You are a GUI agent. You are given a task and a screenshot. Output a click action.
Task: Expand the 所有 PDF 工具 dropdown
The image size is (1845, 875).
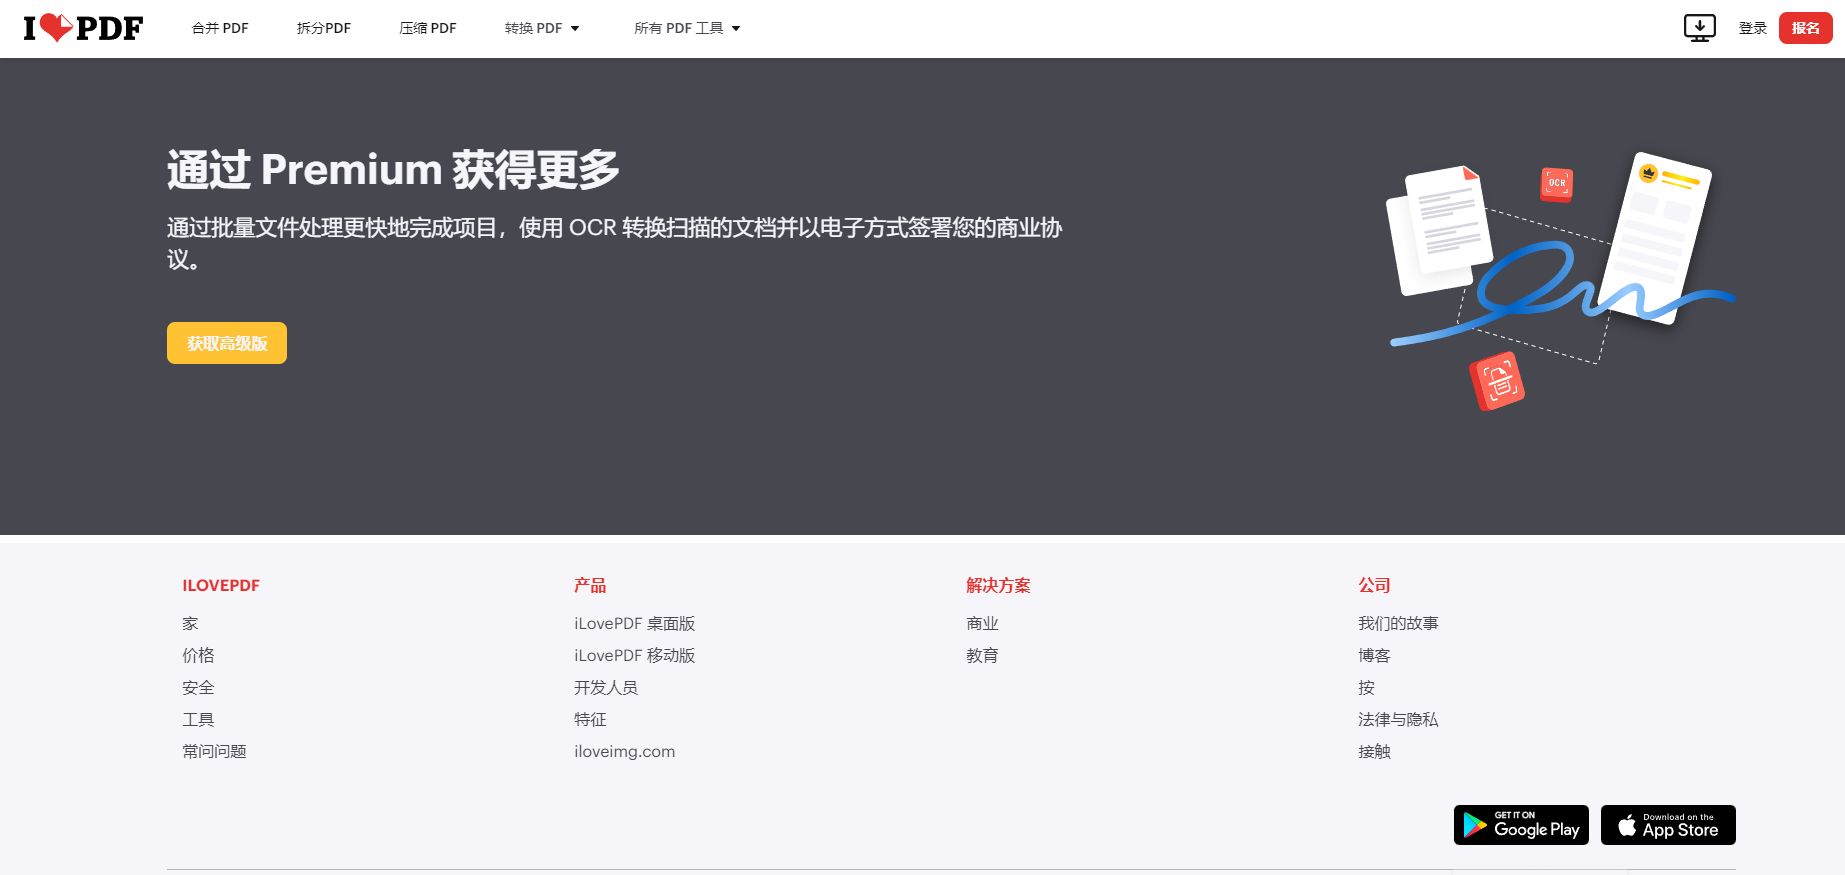tap(687, 28)
